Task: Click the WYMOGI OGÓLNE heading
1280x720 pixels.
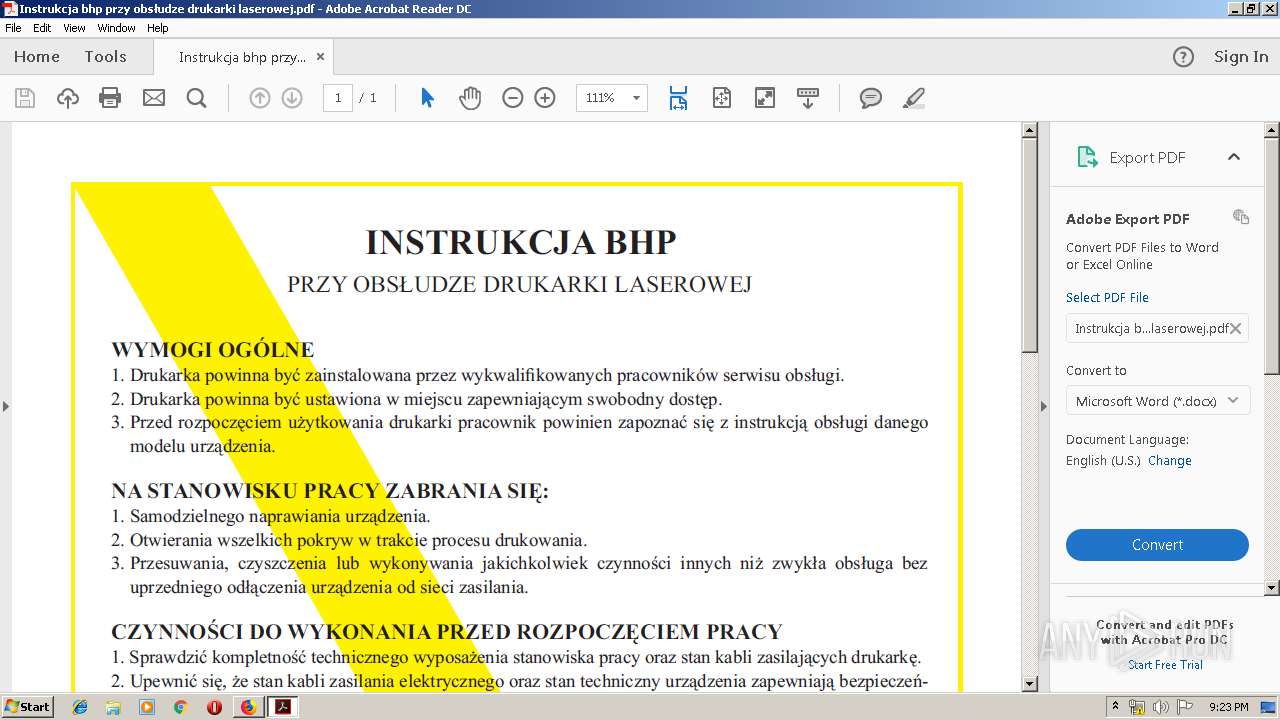Action: click(213, 350)
